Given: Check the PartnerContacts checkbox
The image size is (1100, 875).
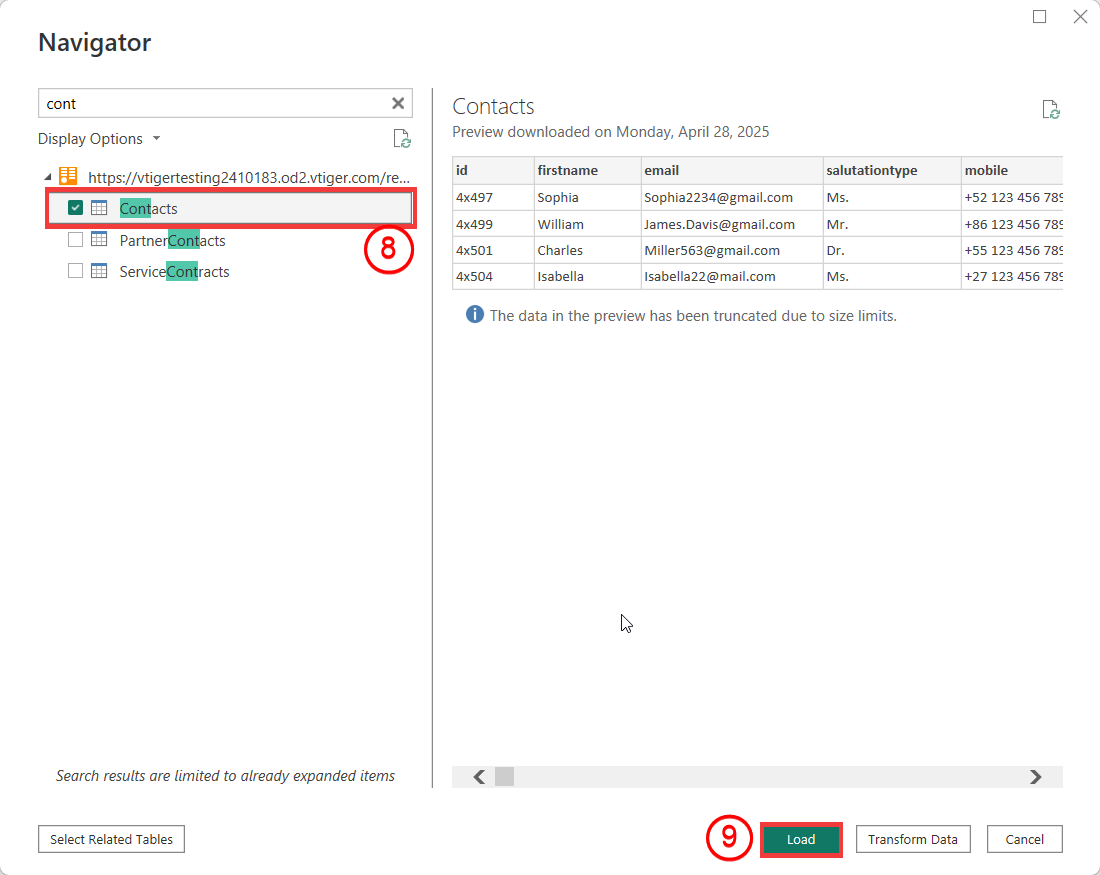Looking at the screenshot, I should pyautogui.click(x=75, y=240).
